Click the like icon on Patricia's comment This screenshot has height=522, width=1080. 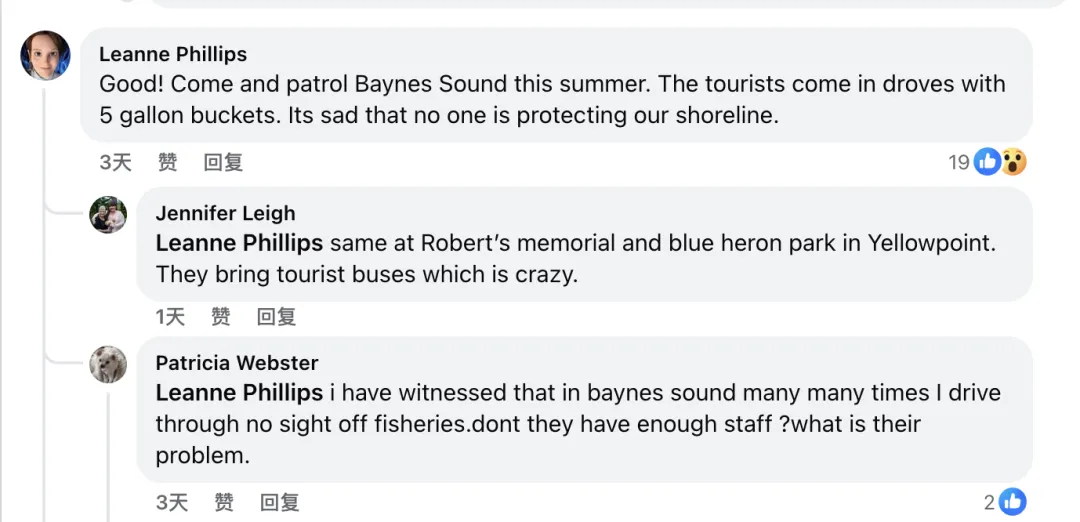tap(1012, 502)
